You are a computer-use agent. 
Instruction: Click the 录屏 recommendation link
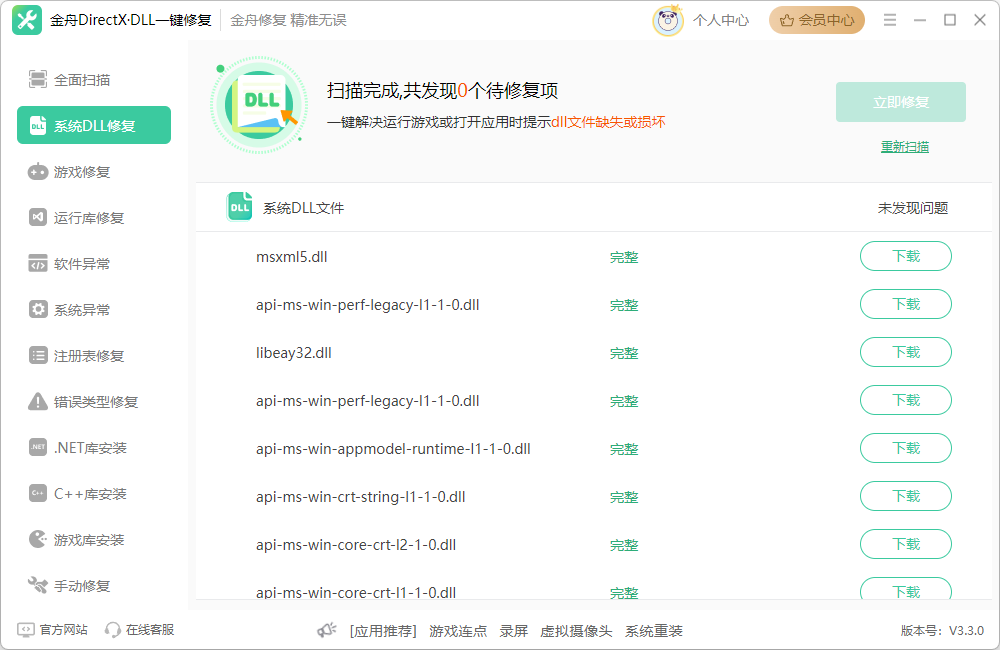click(x=513, y=631)
